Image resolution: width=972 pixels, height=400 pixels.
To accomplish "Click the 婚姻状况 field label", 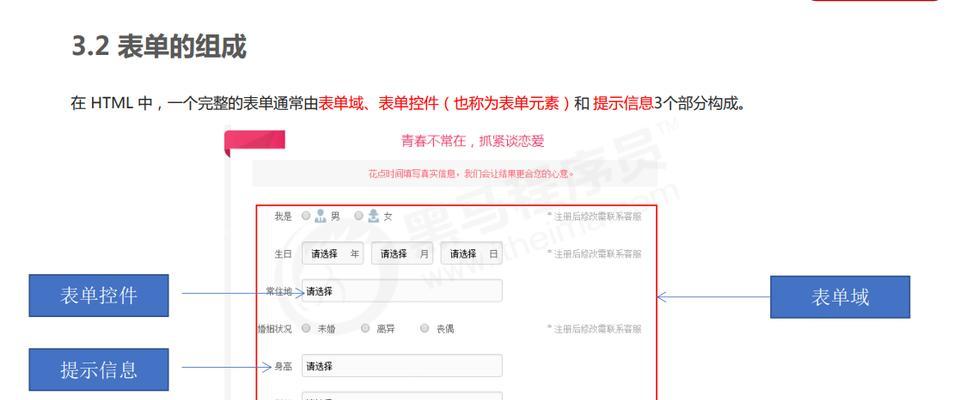I will tap(275, 329).
